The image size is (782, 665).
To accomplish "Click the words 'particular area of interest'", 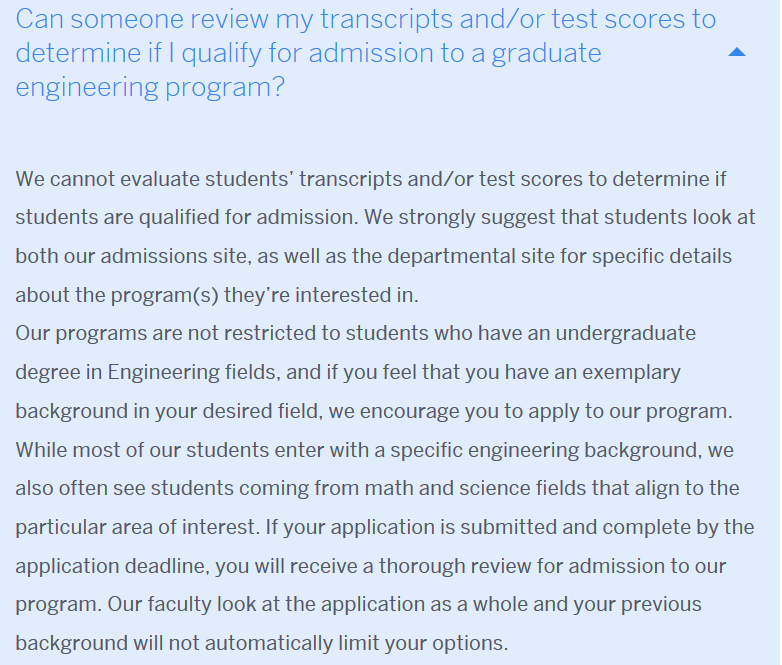I will [x=138, y=528].
